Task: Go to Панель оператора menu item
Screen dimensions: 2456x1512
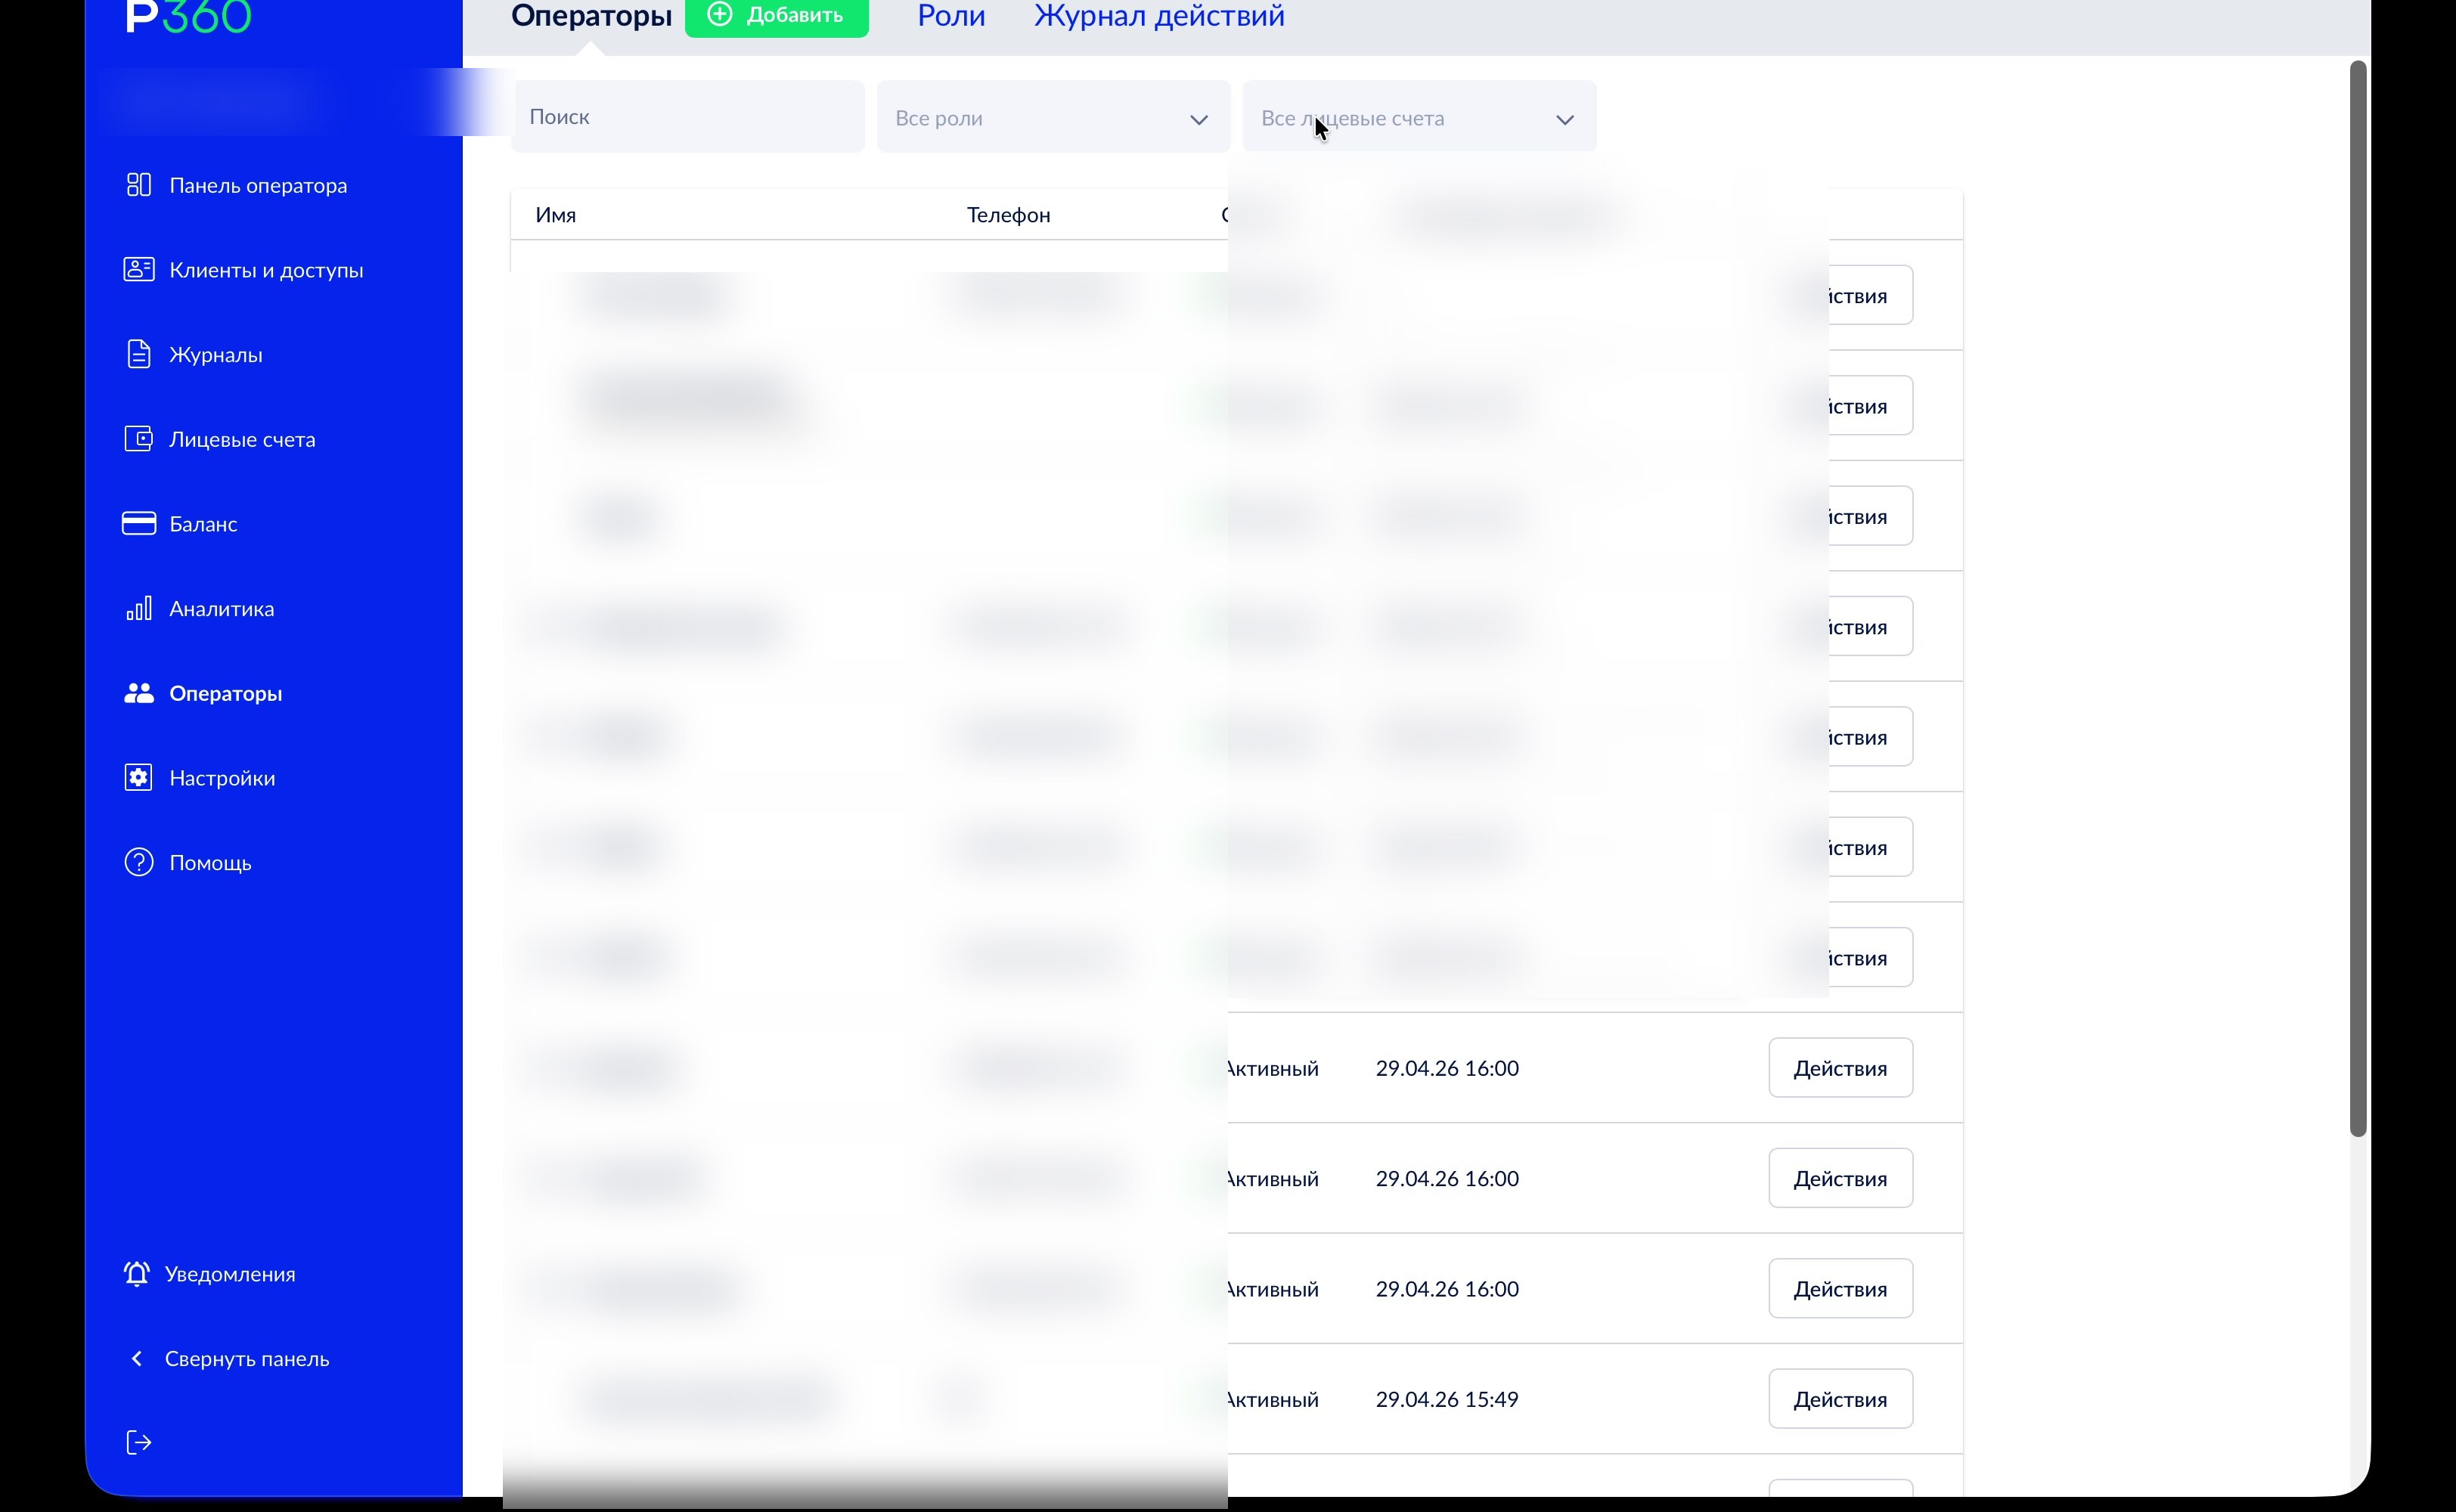Action: pyautogui.click(x=258, y=185)
